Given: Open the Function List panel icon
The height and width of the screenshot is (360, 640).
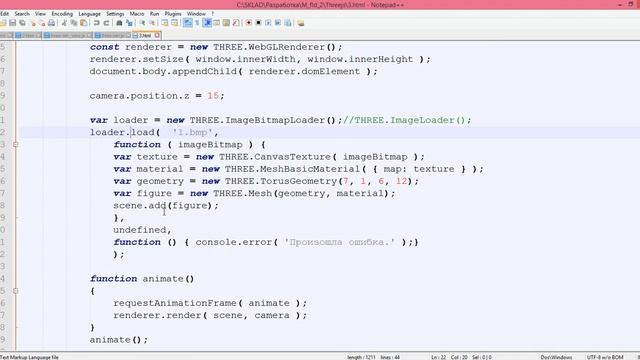Looking at the screenshot, I should (x=236, y=23).
